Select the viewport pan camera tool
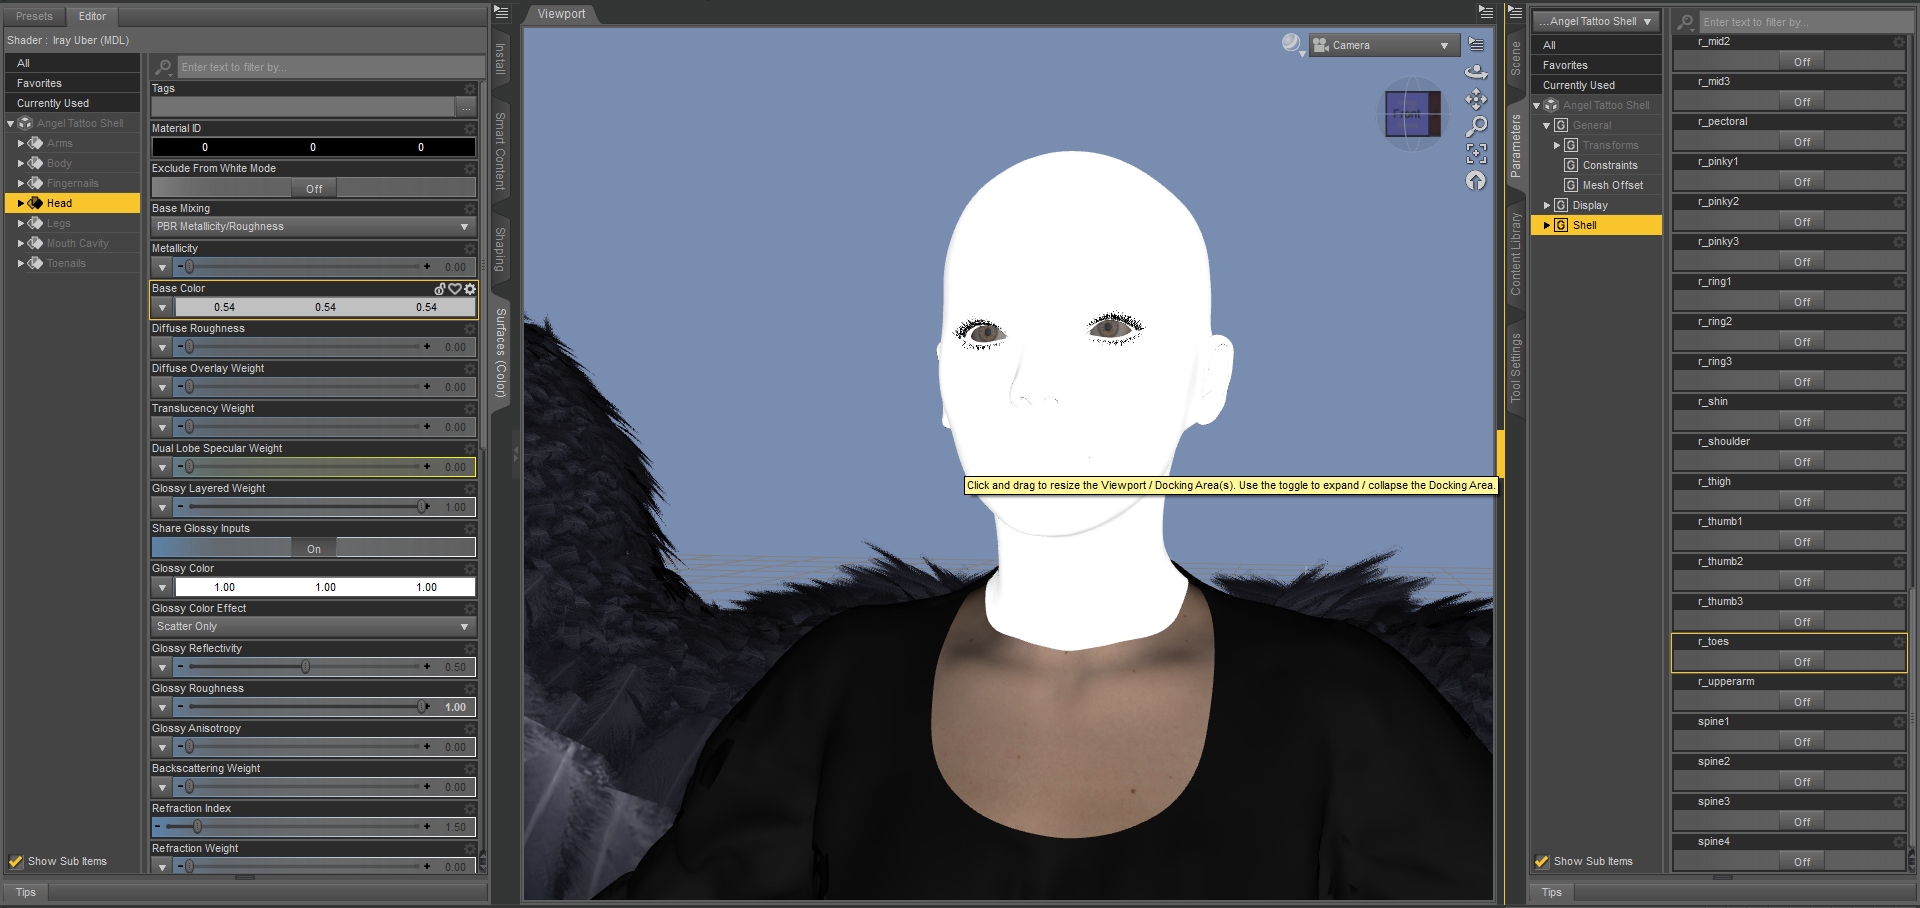The width and height of the screenshot is (1920, 908). click(x=1476, y=99)
